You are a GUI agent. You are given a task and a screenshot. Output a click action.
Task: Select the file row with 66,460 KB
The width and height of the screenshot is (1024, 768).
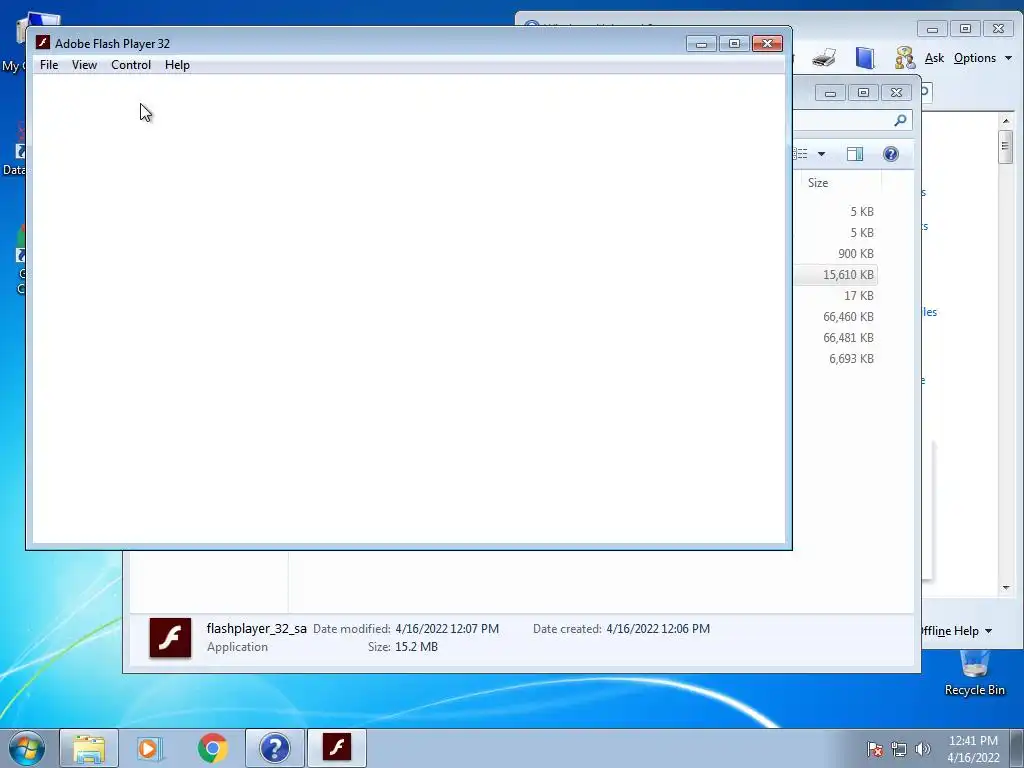[836, 317]
